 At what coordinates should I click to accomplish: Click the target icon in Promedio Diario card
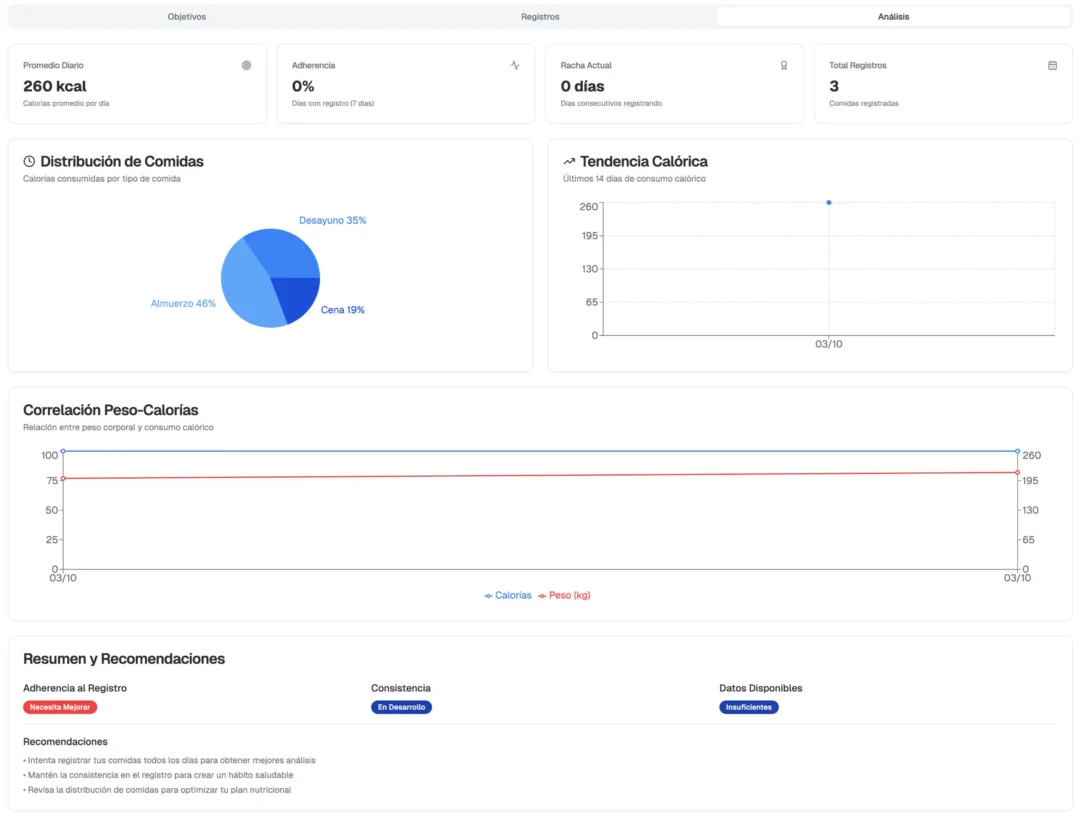click(247, 65)
